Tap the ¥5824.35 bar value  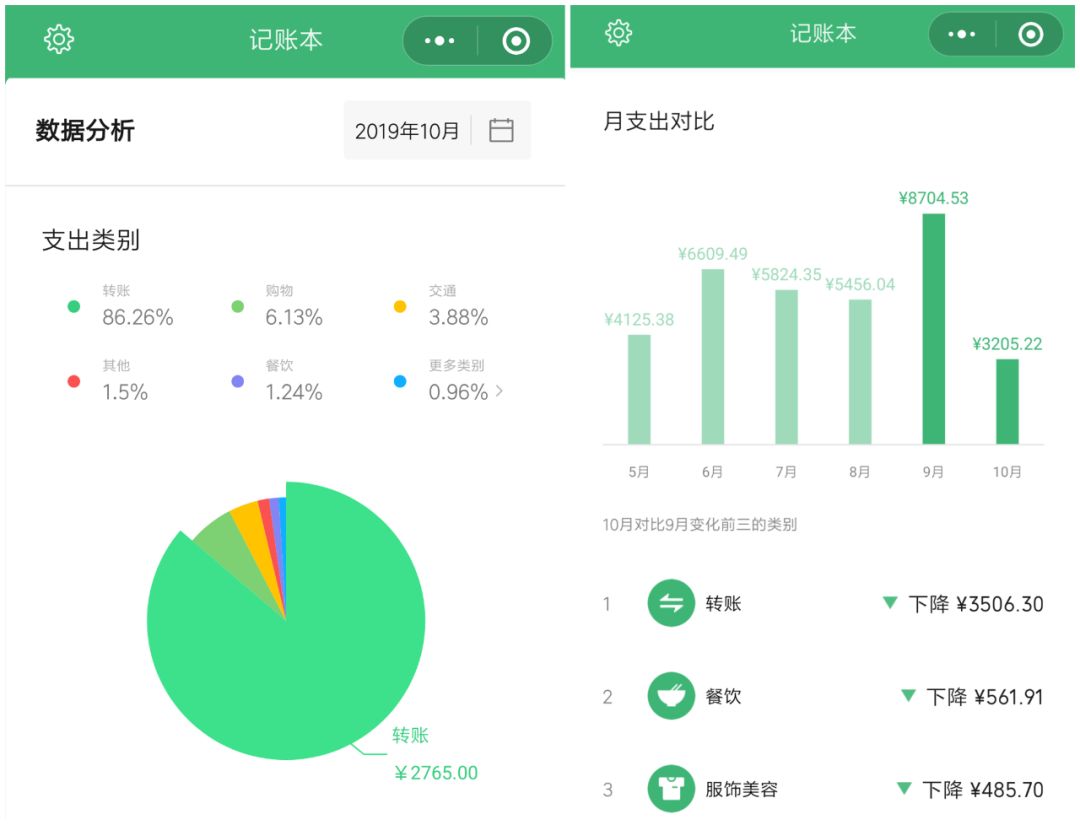pyautogui.click(x=786, y=275)
